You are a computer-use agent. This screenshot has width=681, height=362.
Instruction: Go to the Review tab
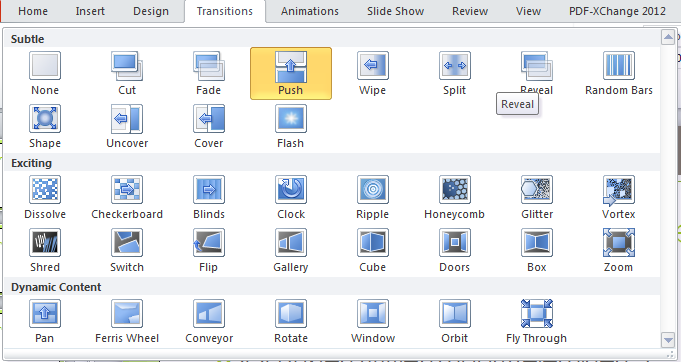tap(470, 11)
